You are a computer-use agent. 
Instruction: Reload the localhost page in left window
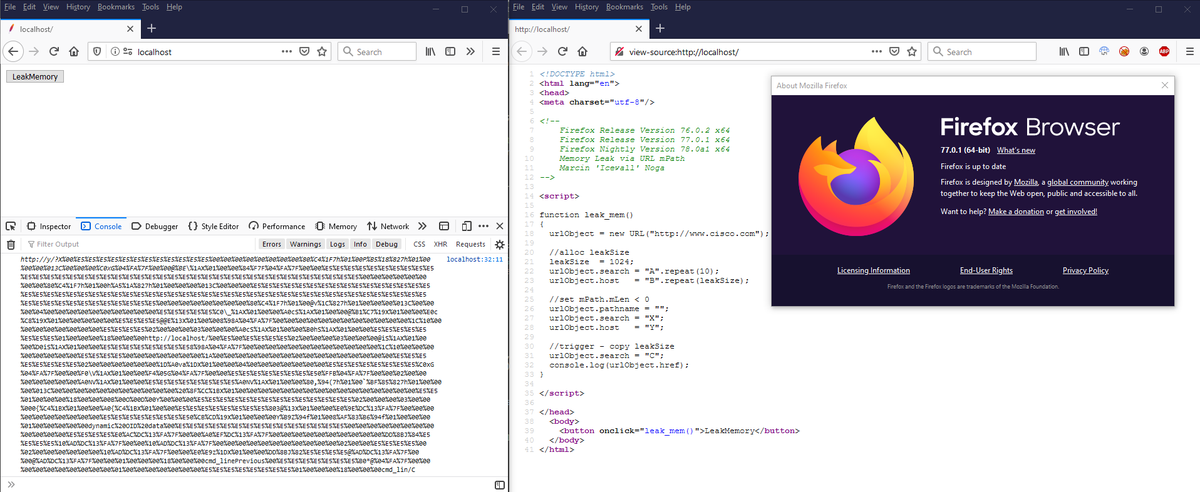tap(53, 51)
